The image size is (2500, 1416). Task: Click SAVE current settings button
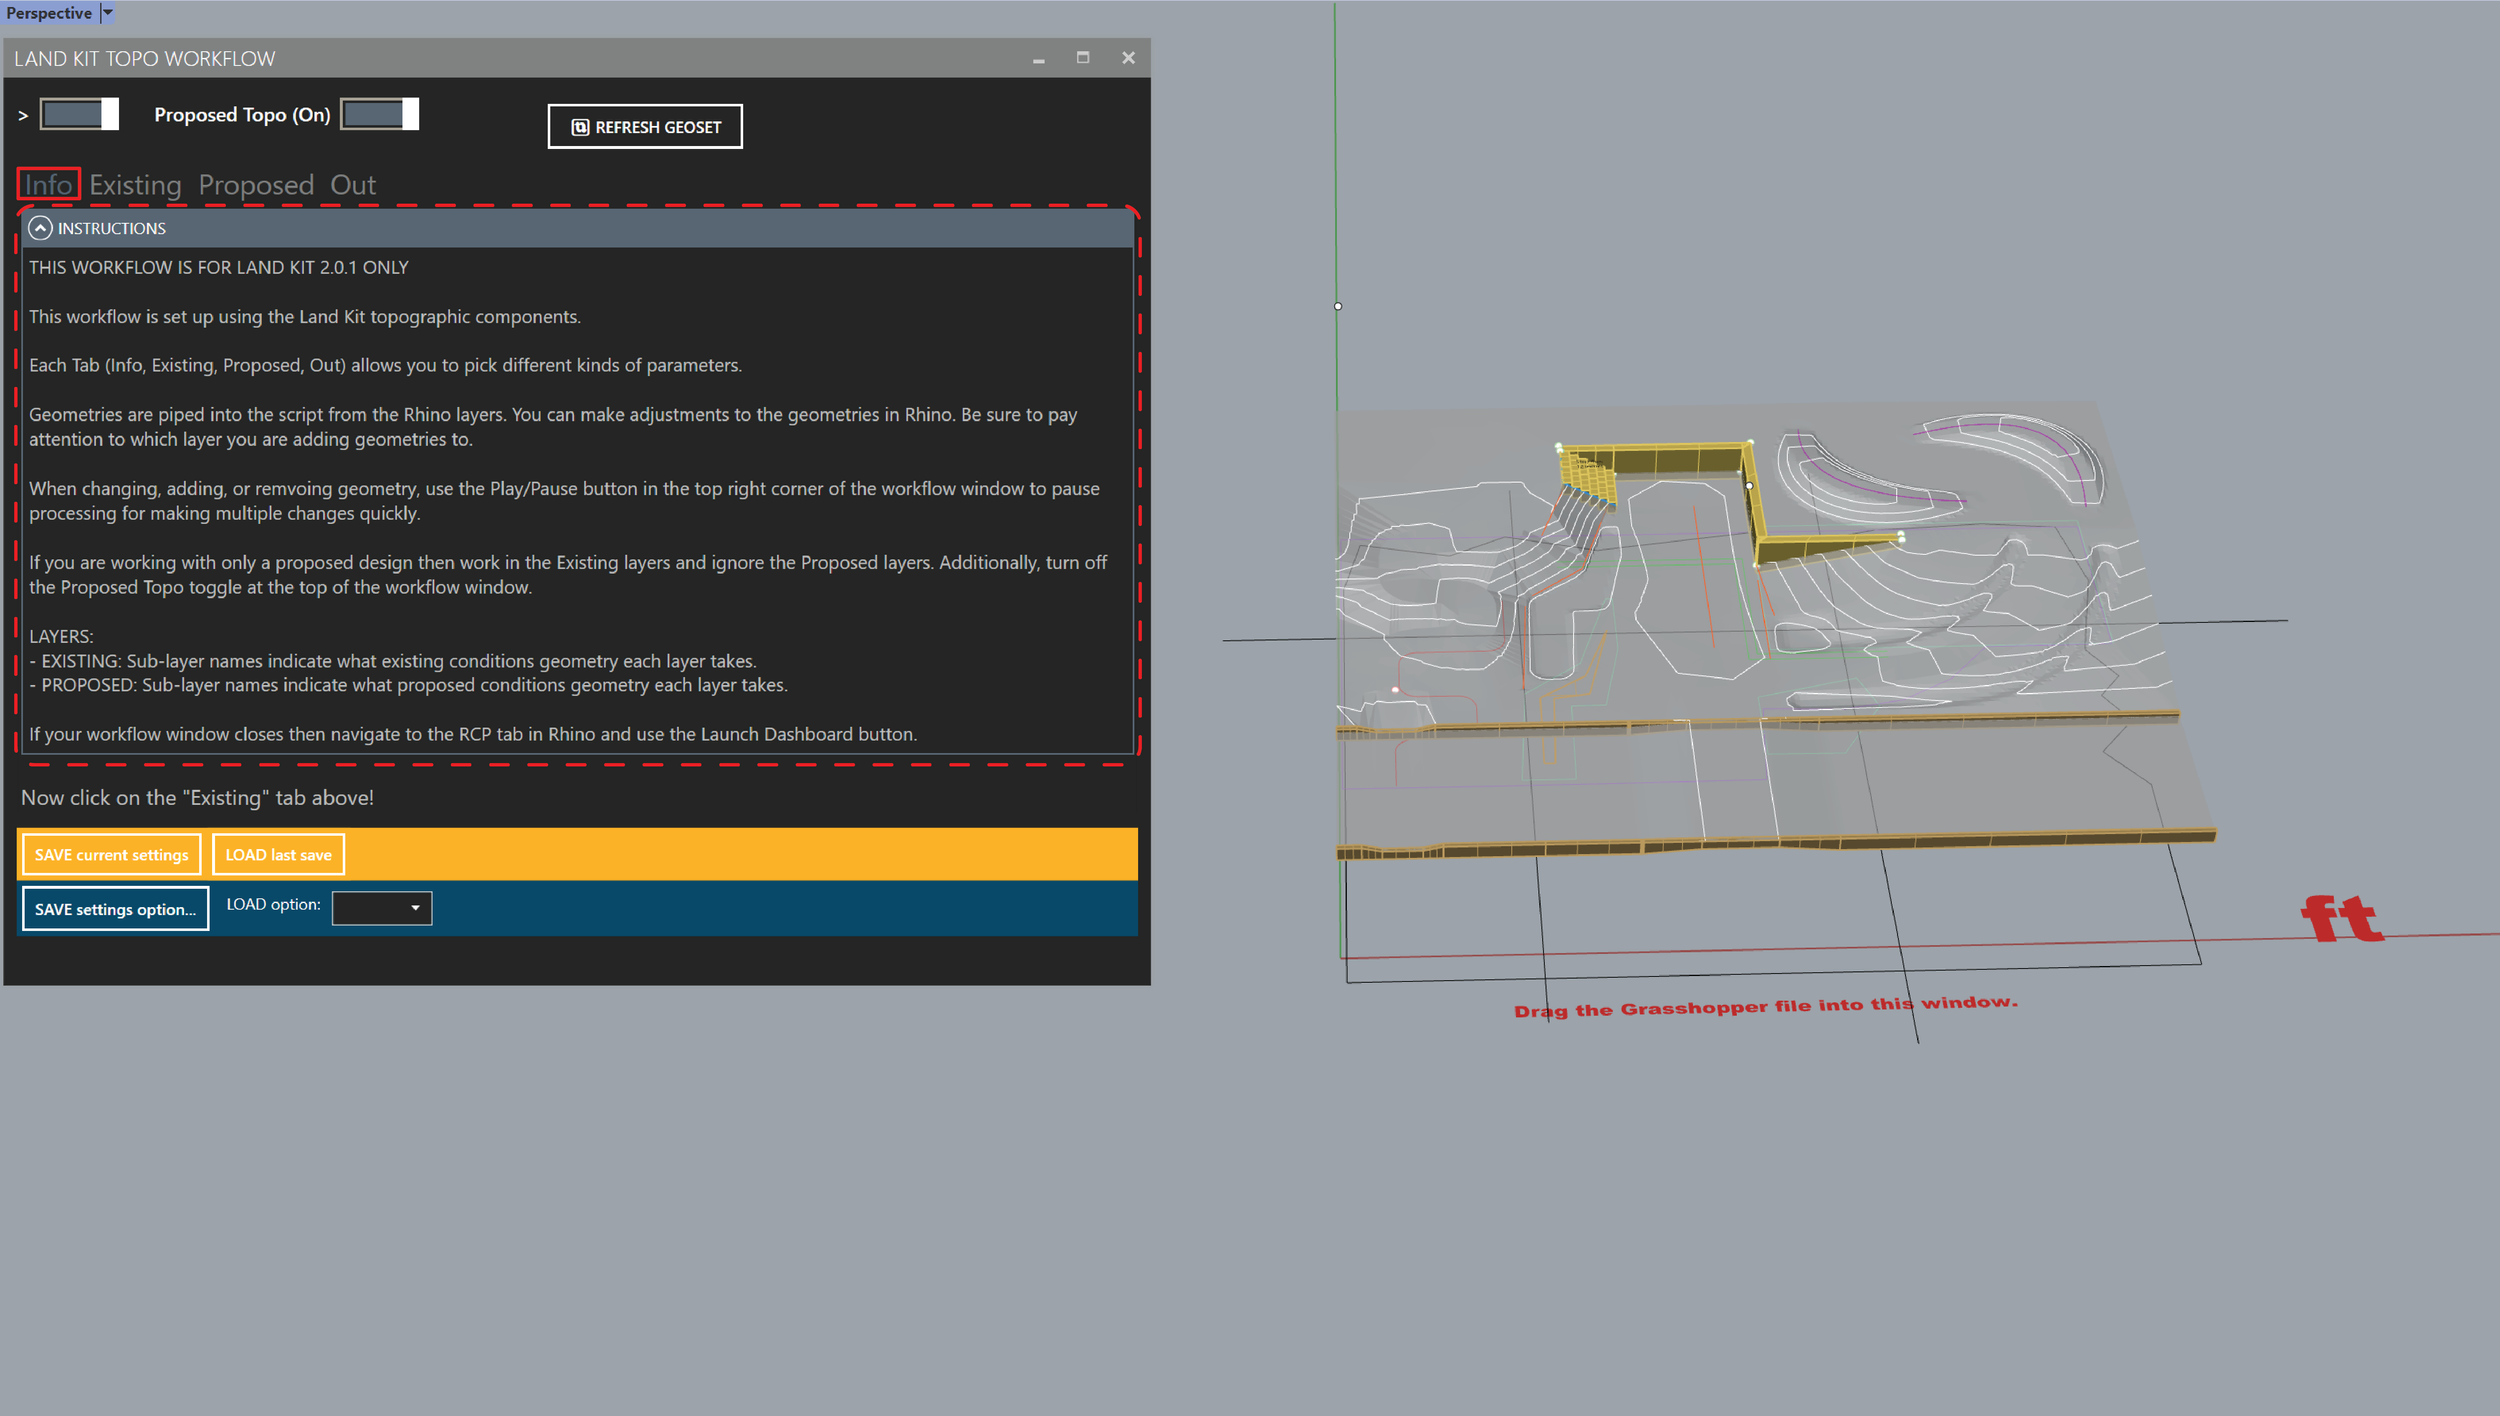click(111, 855)
